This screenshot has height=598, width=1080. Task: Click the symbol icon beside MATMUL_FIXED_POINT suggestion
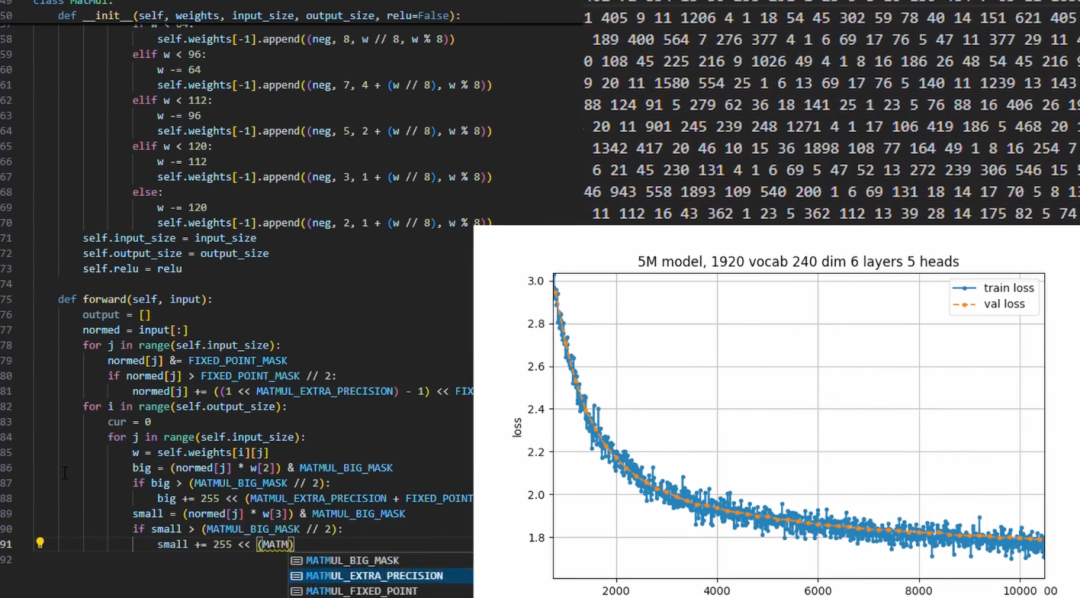[x=296, y=591]
